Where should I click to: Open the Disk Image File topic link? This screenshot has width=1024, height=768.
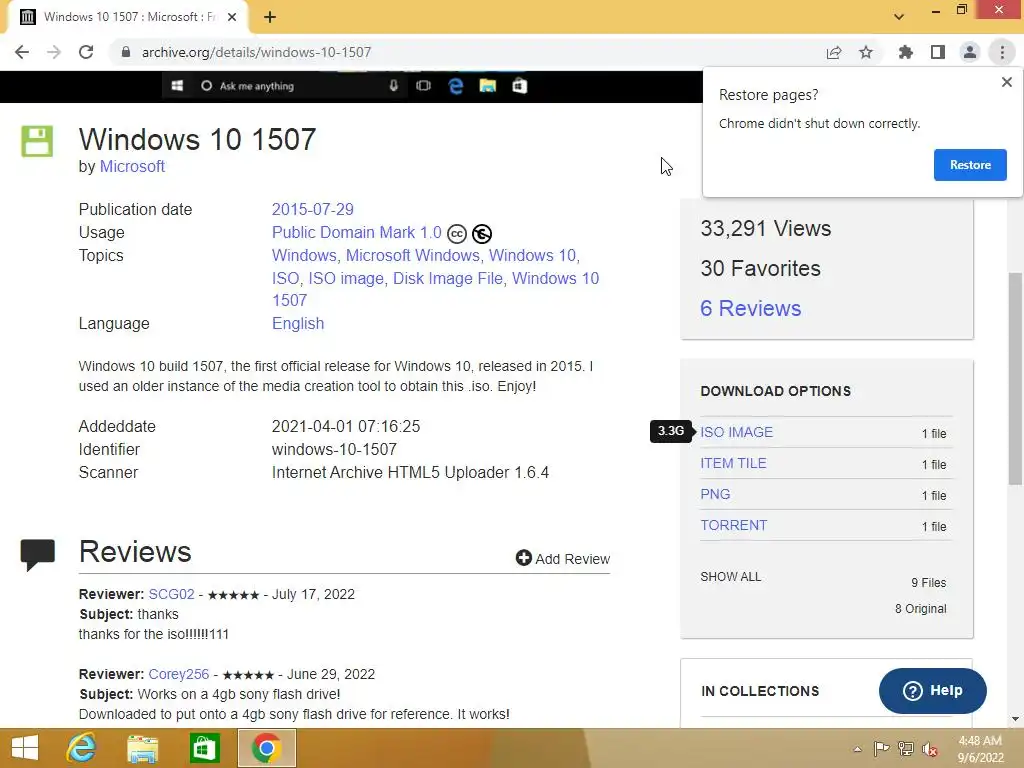(447, 278)
